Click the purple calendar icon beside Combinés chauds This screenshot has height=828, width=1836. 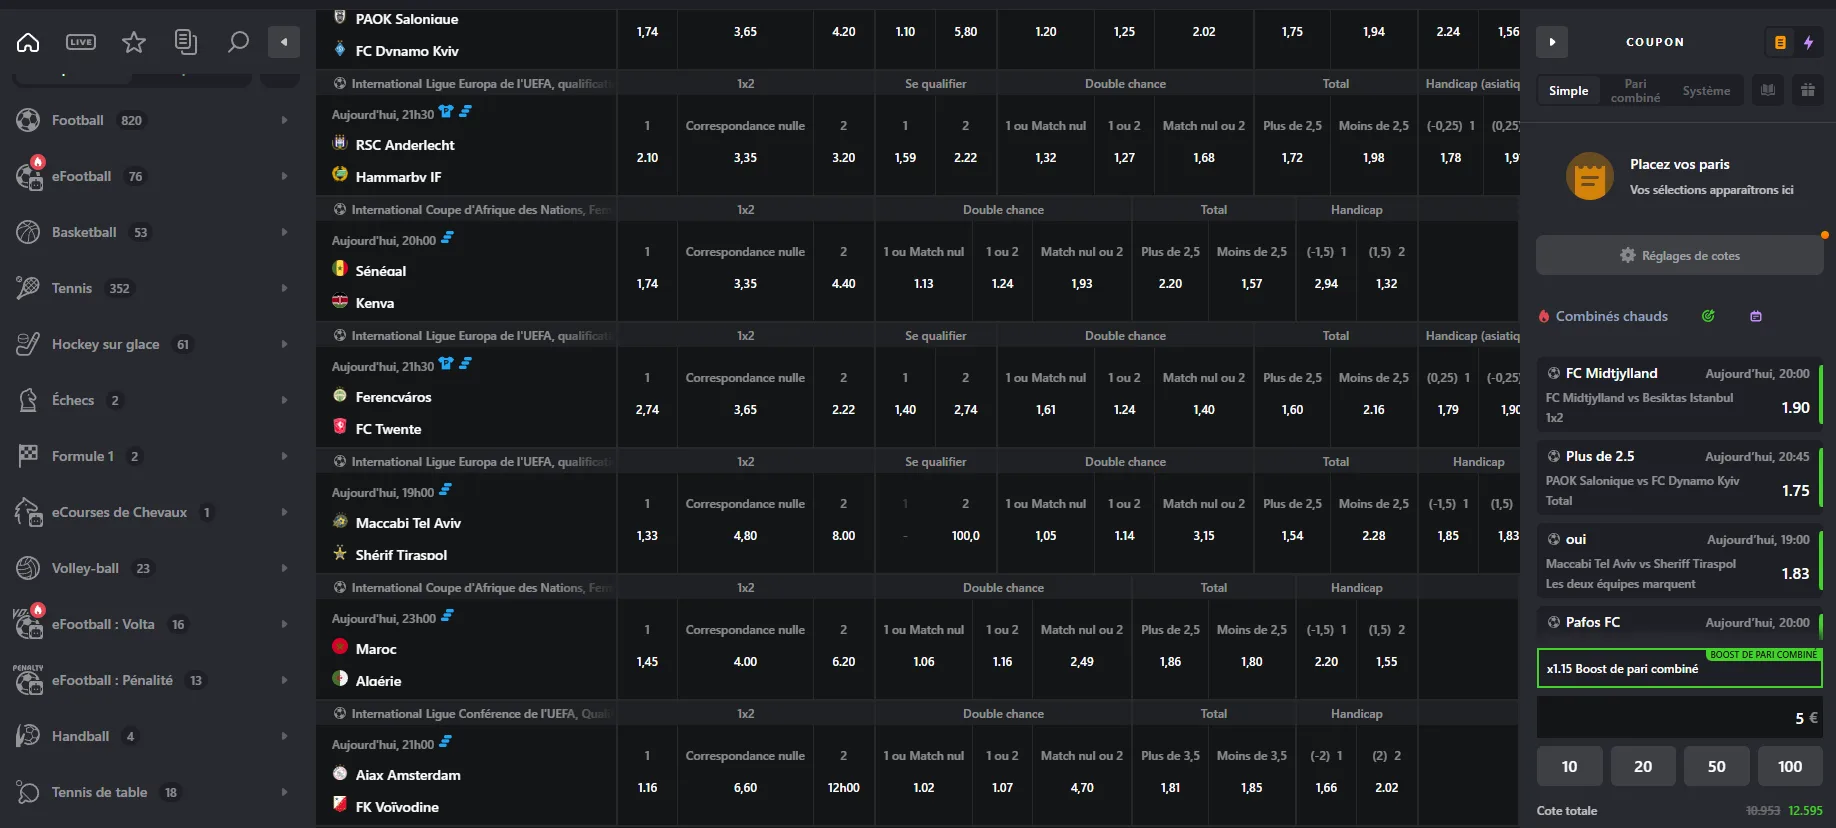click(x=1756, y=316)
